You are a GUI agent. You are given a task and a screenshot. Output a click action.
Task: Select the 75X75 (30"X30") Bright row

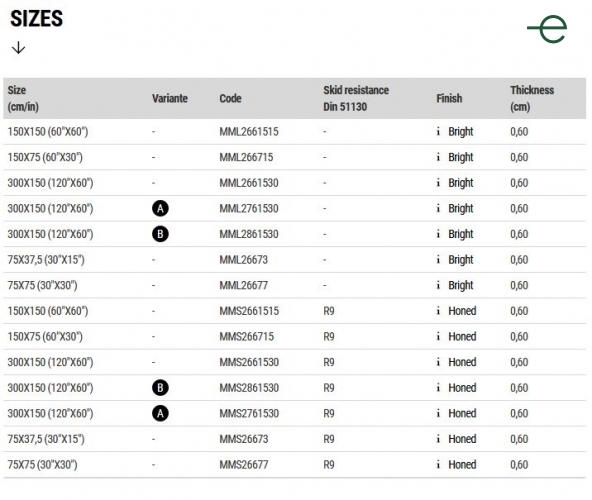click(x=294, y=285)
